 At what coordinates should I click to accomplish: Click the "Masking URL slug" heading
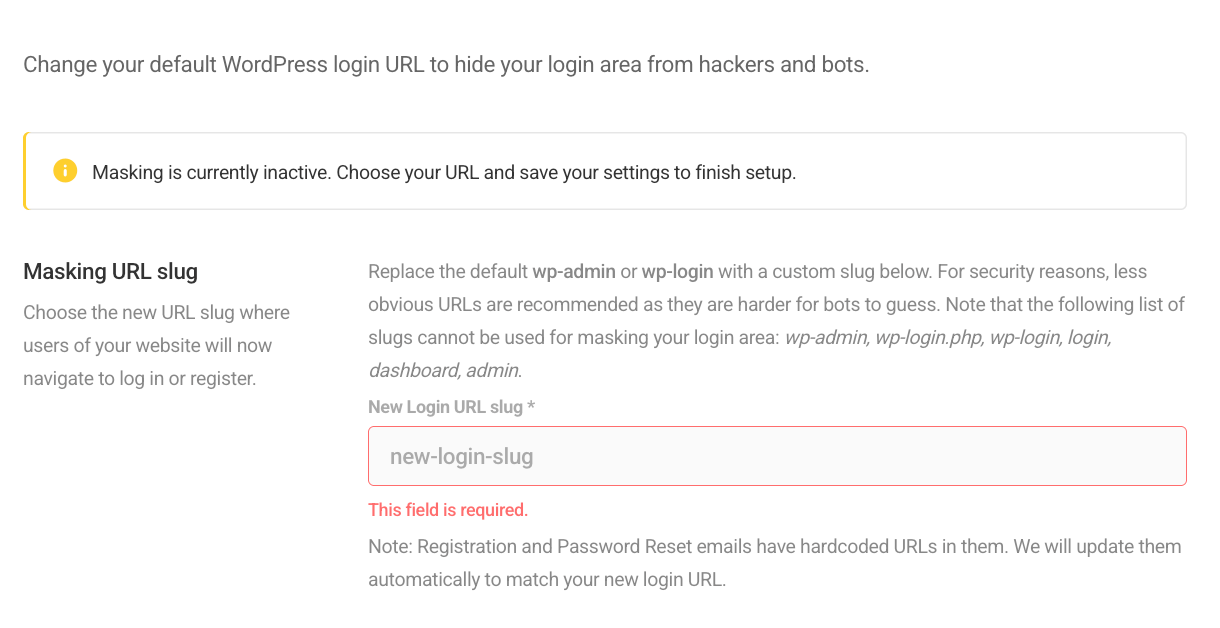point(110,271)
